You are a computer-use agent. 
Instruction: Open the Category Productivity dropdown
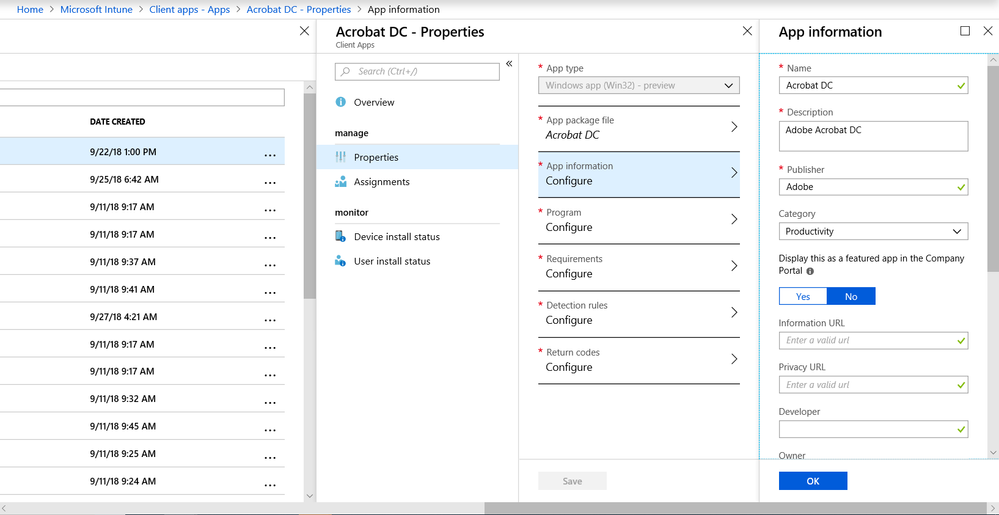(873, 231)
